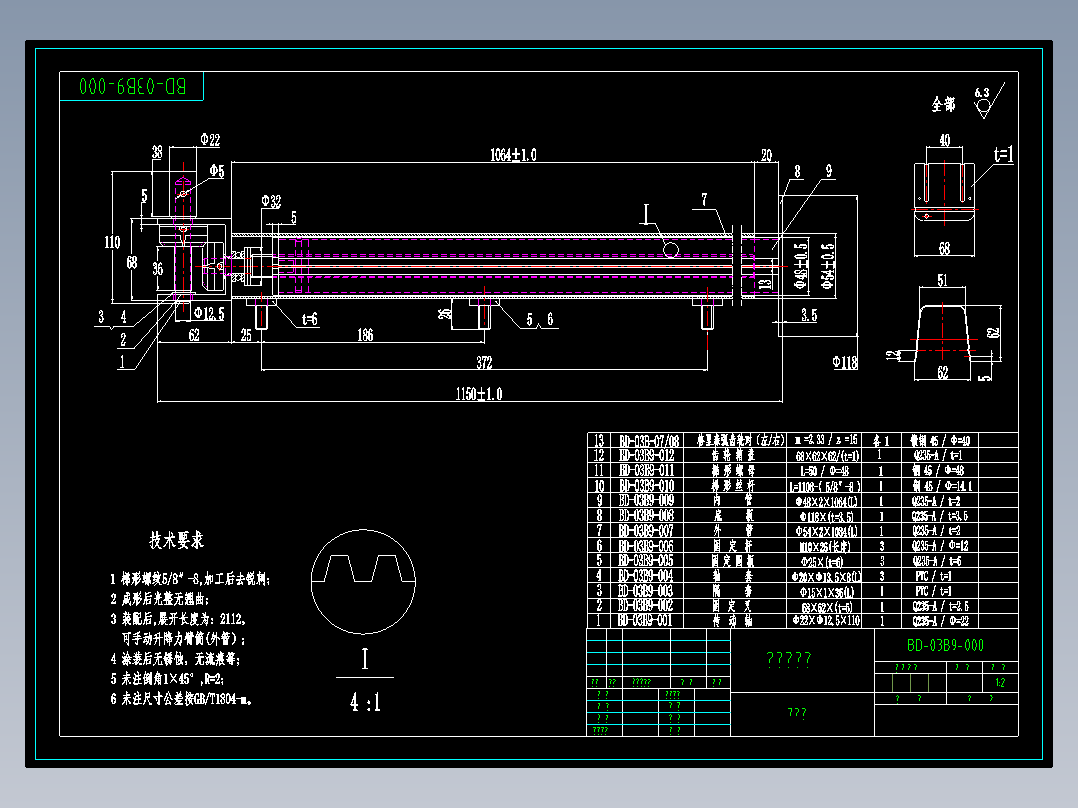Click the 4:1 scale label under detail I
Viewport: 1078px width, 808px height.
[x=364, y=702]
